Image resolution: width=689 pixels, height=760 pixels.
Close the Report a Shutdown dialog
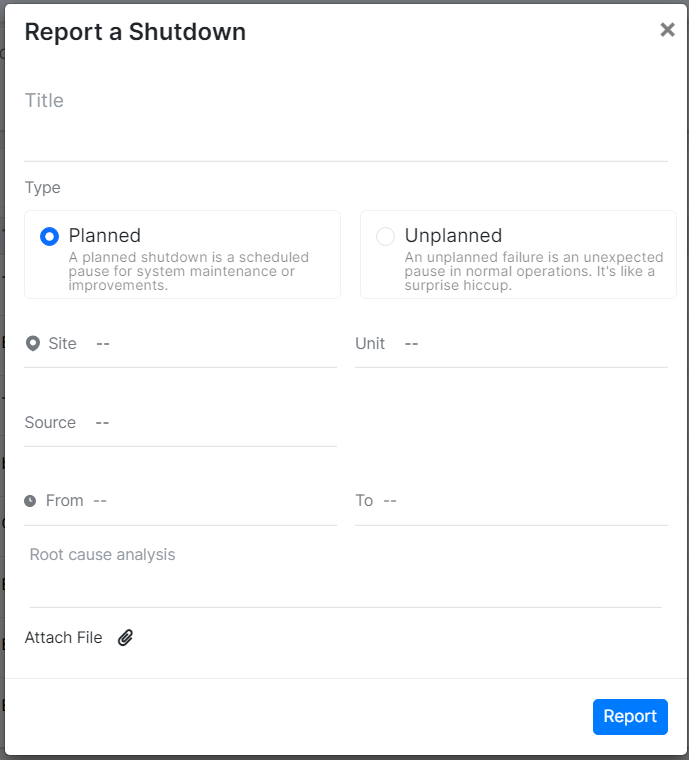pos(667,30)
